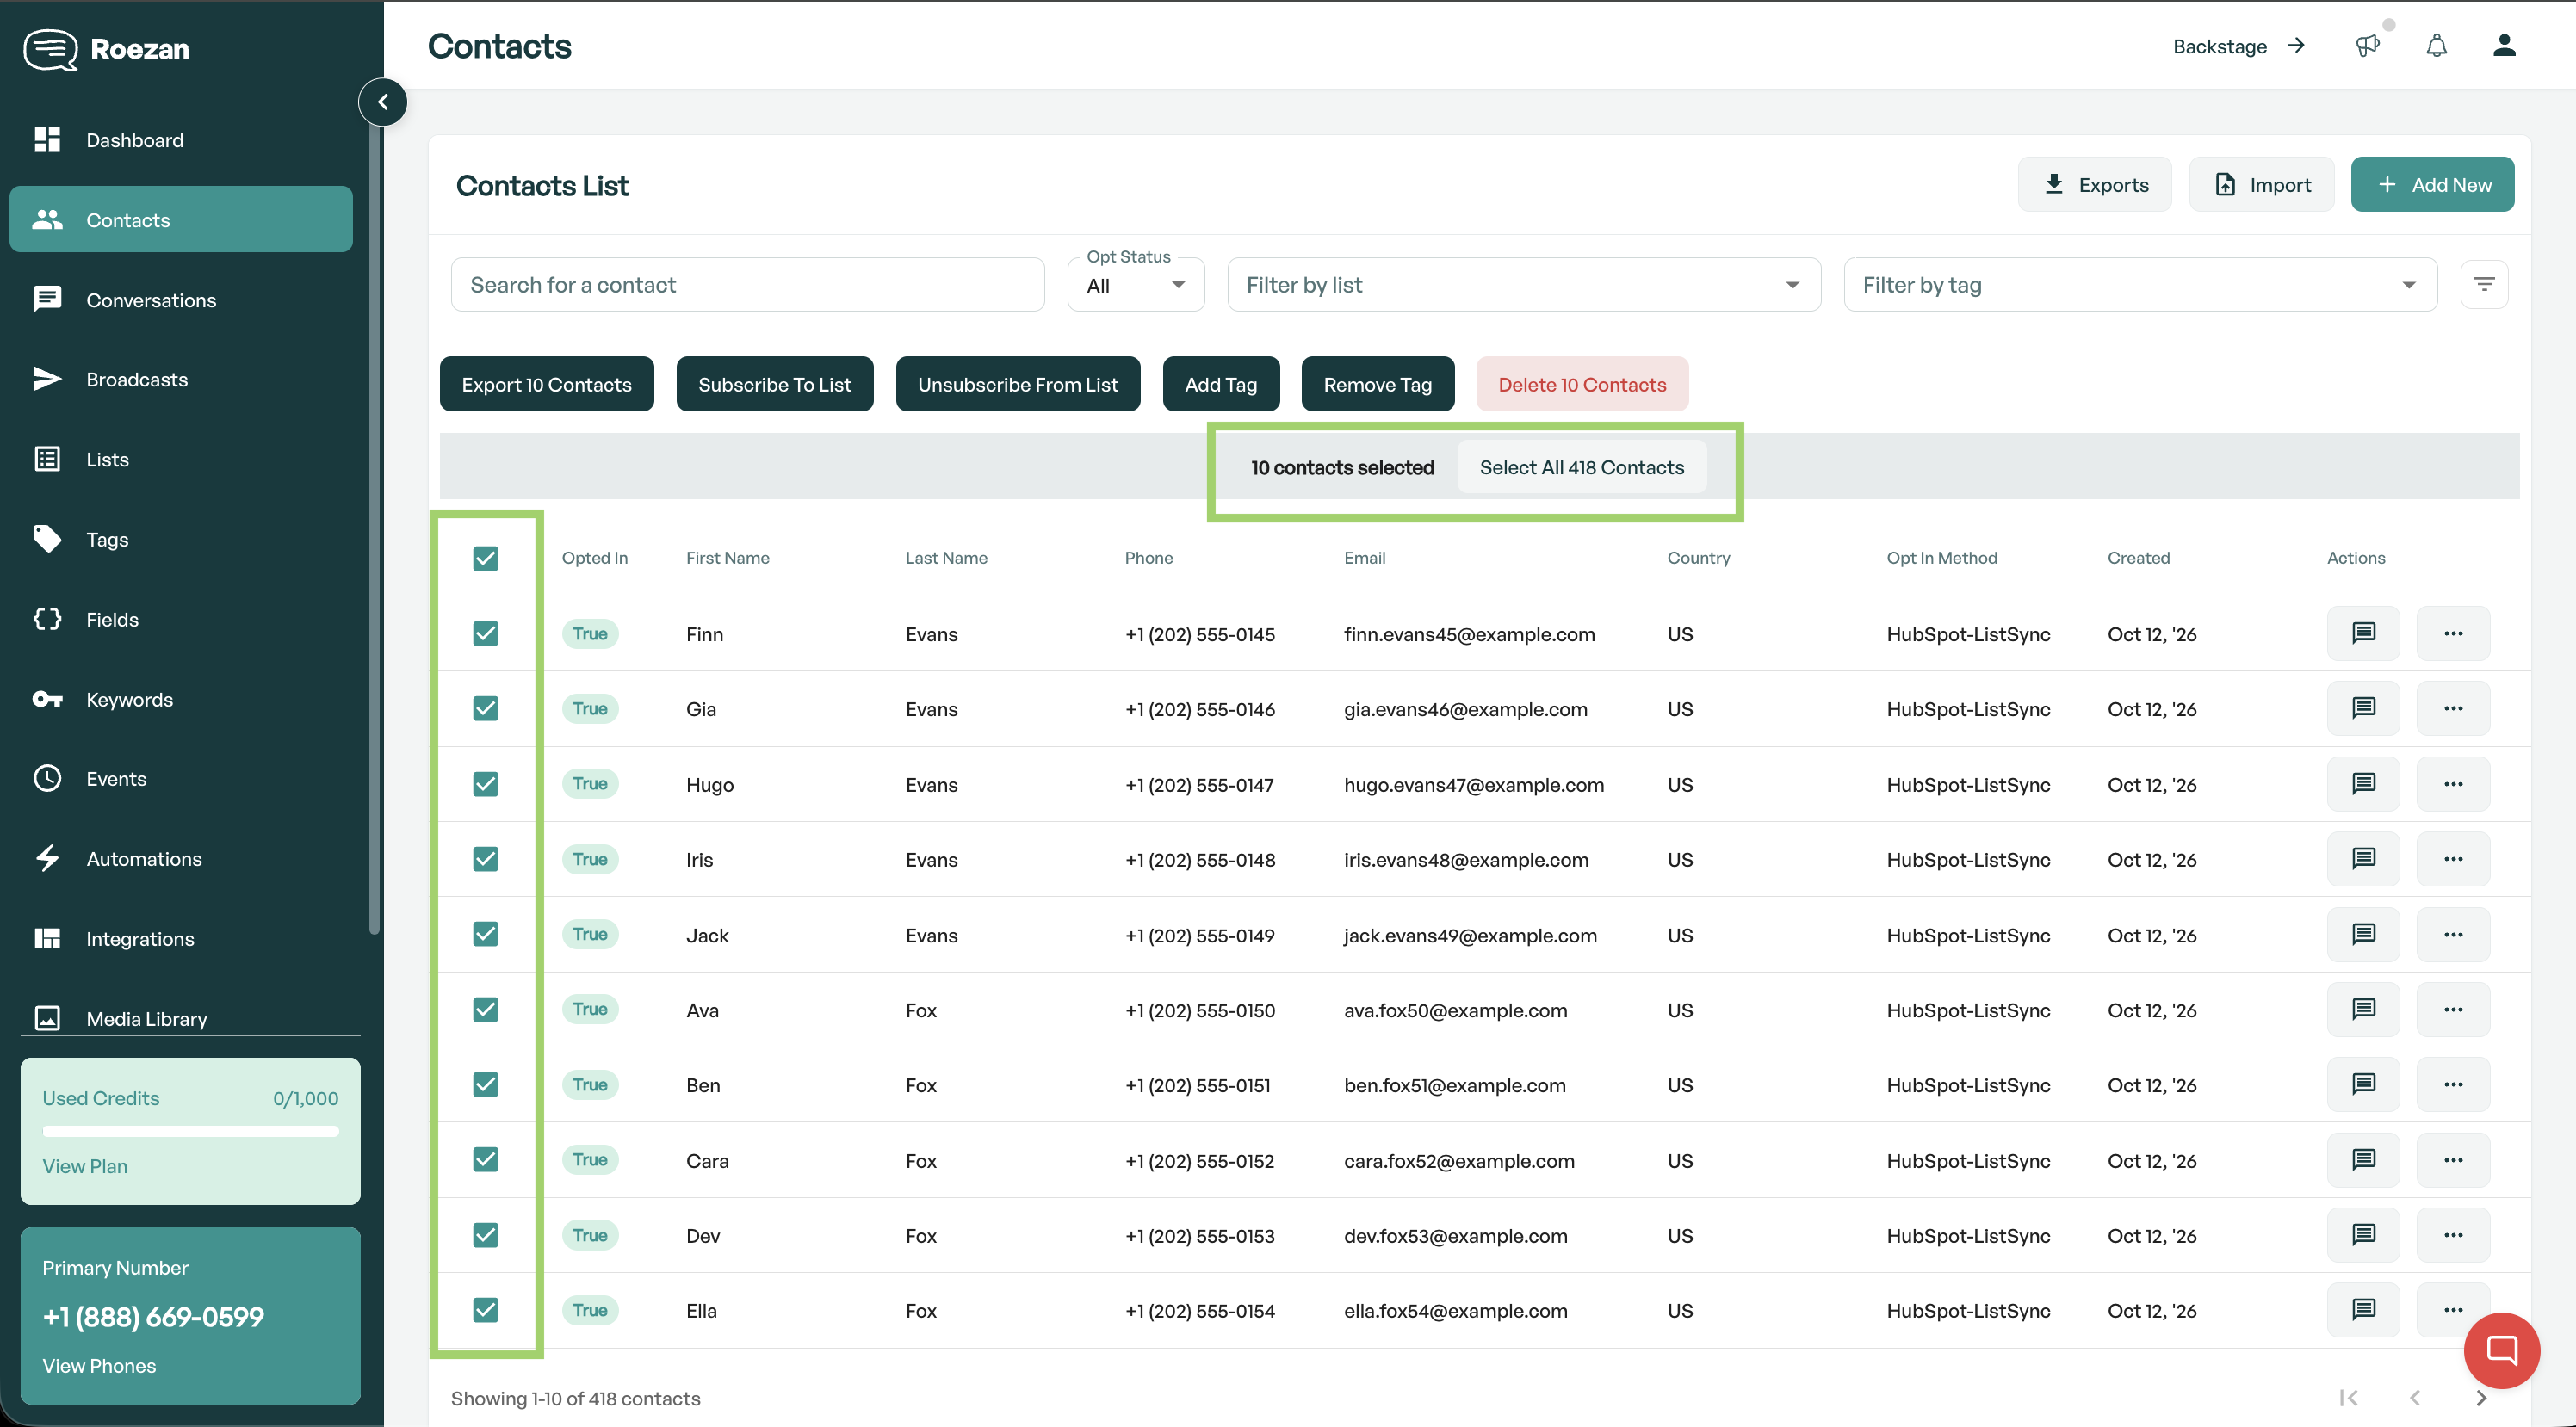Click Select All 418 Contacts
Image resolution: width=2576 pixels, height=1427 pixels.
point(1582,467)
